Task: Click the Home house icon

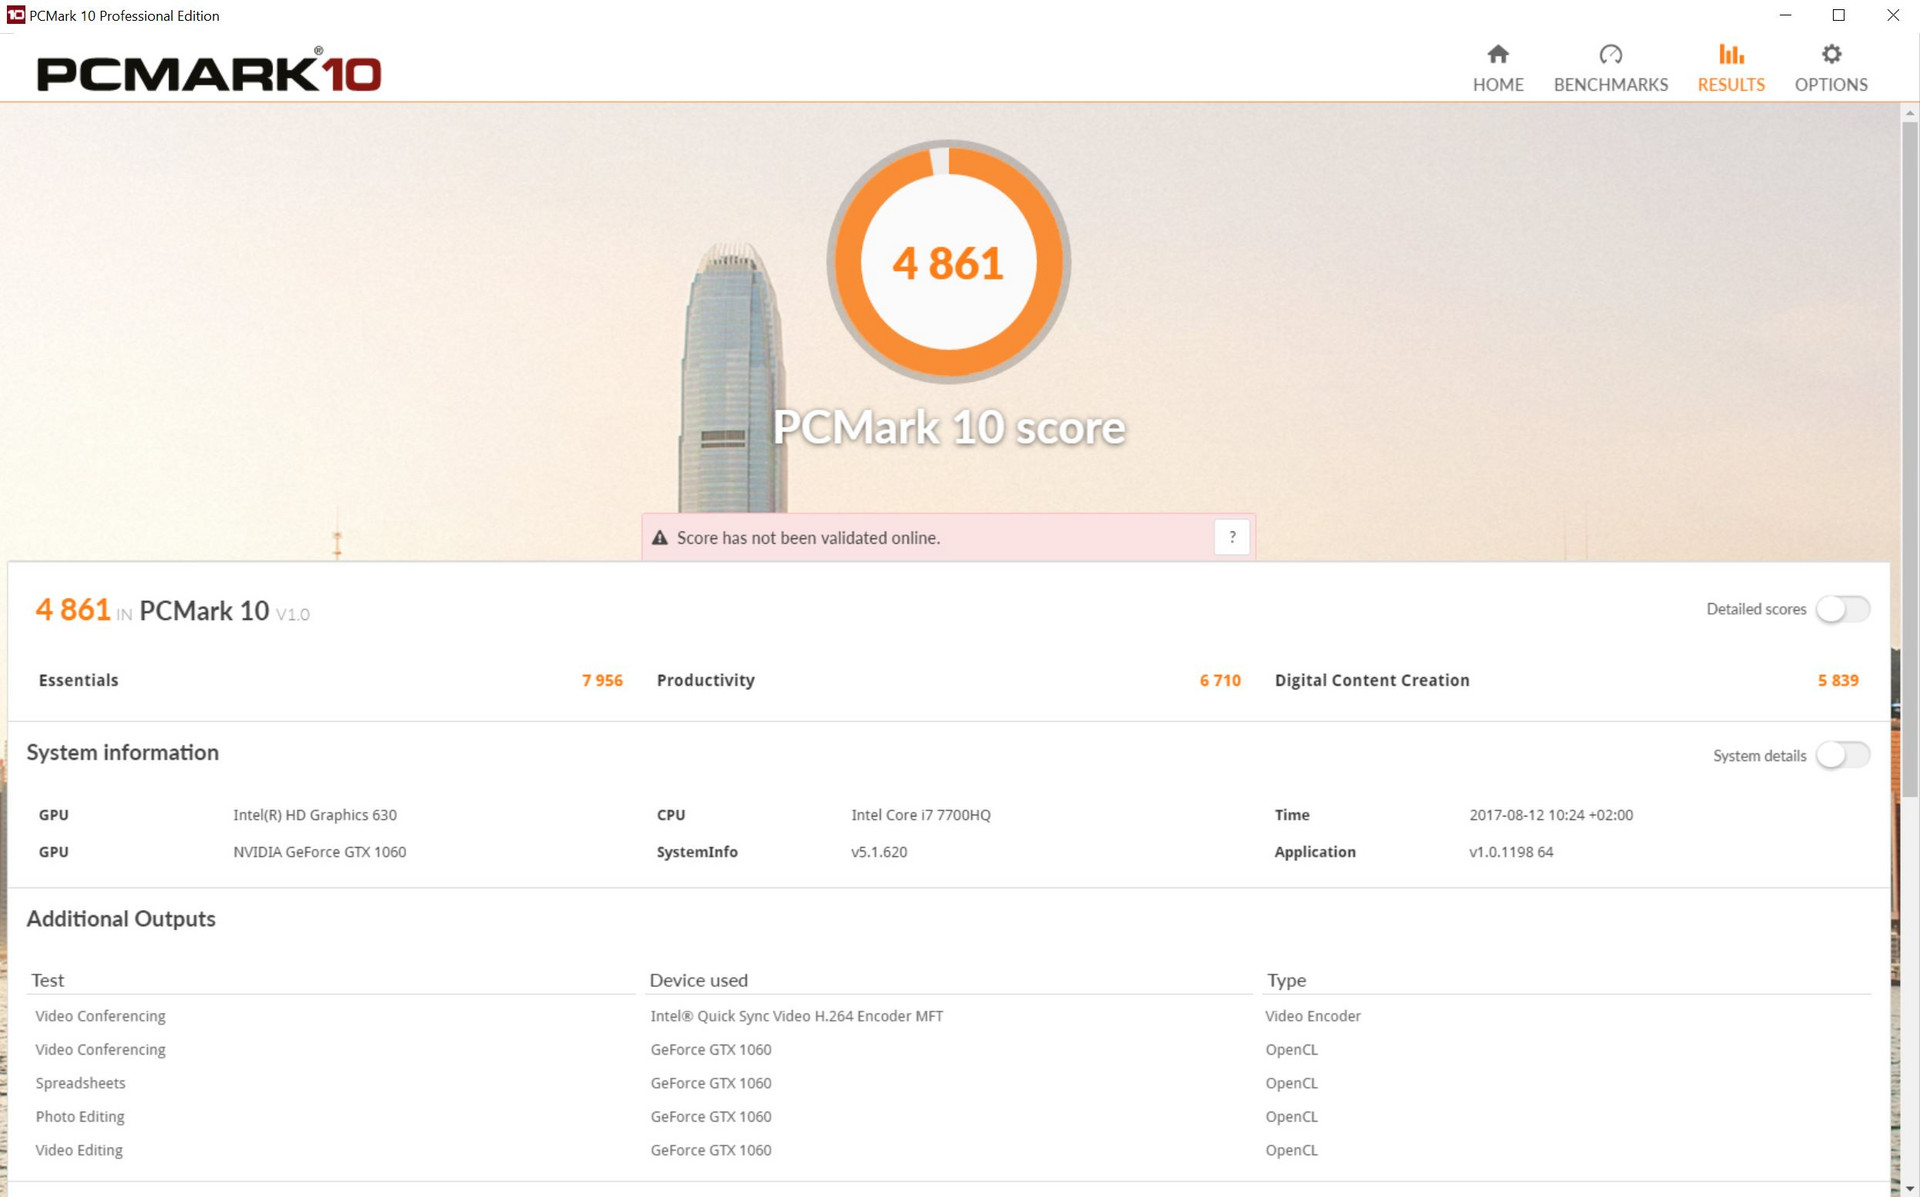Action: tap(1497, 54)
